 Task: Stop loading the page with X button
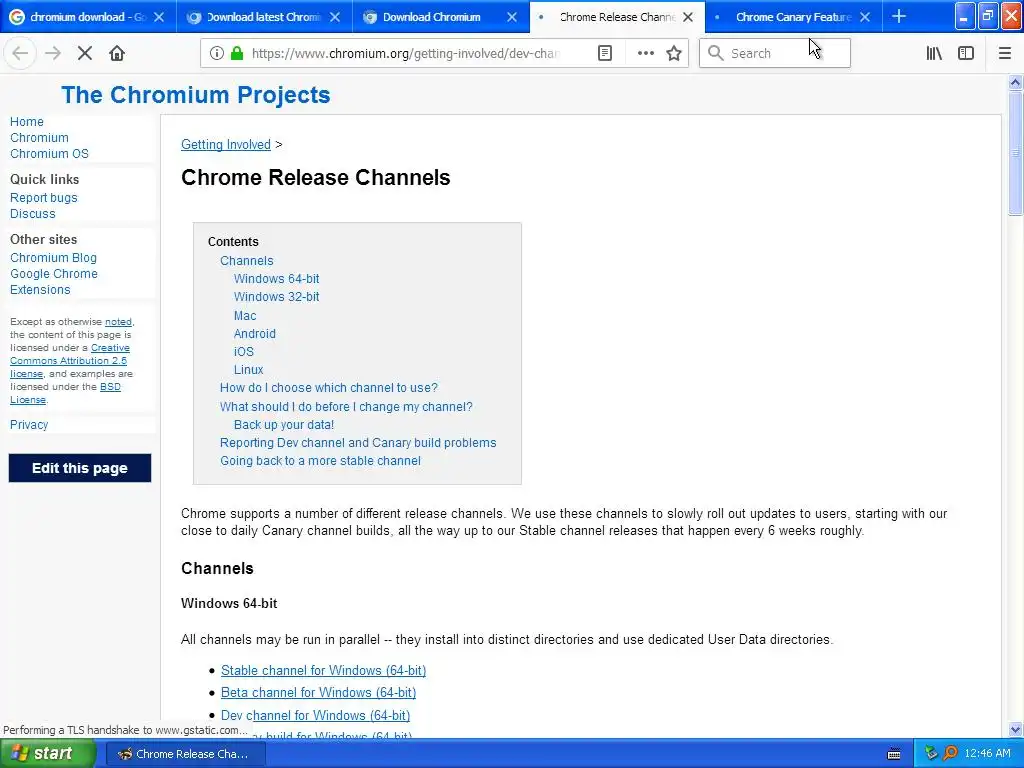click(85, 54)
